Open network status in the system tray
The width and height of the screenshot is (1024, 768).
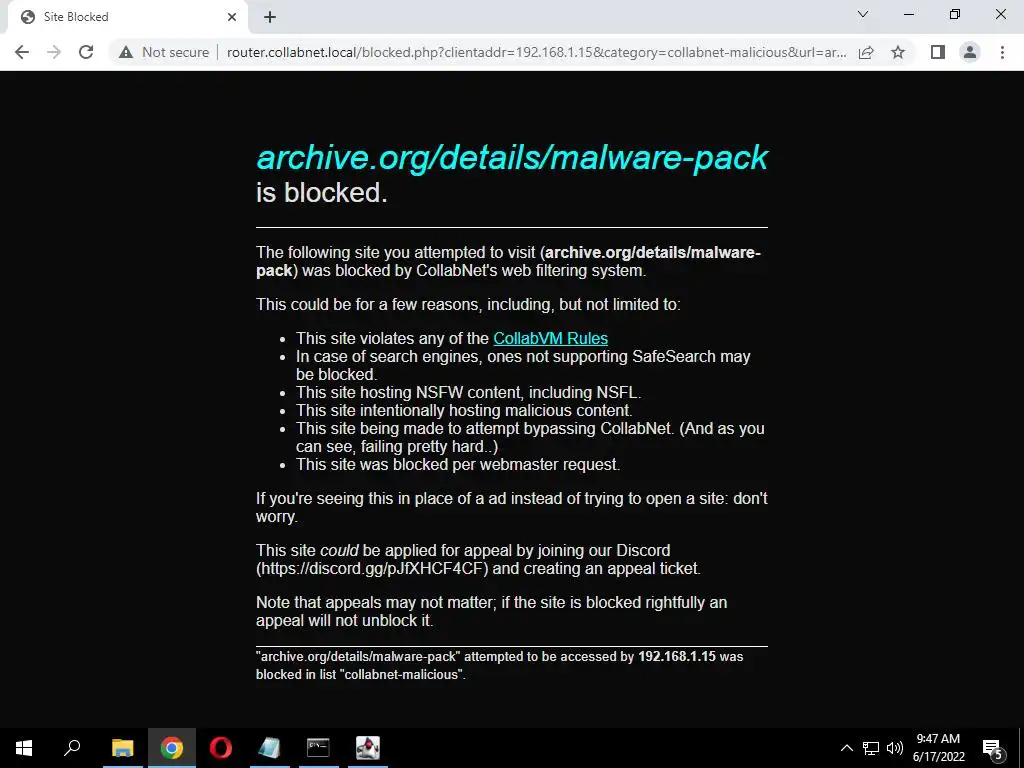click(871, 748)
